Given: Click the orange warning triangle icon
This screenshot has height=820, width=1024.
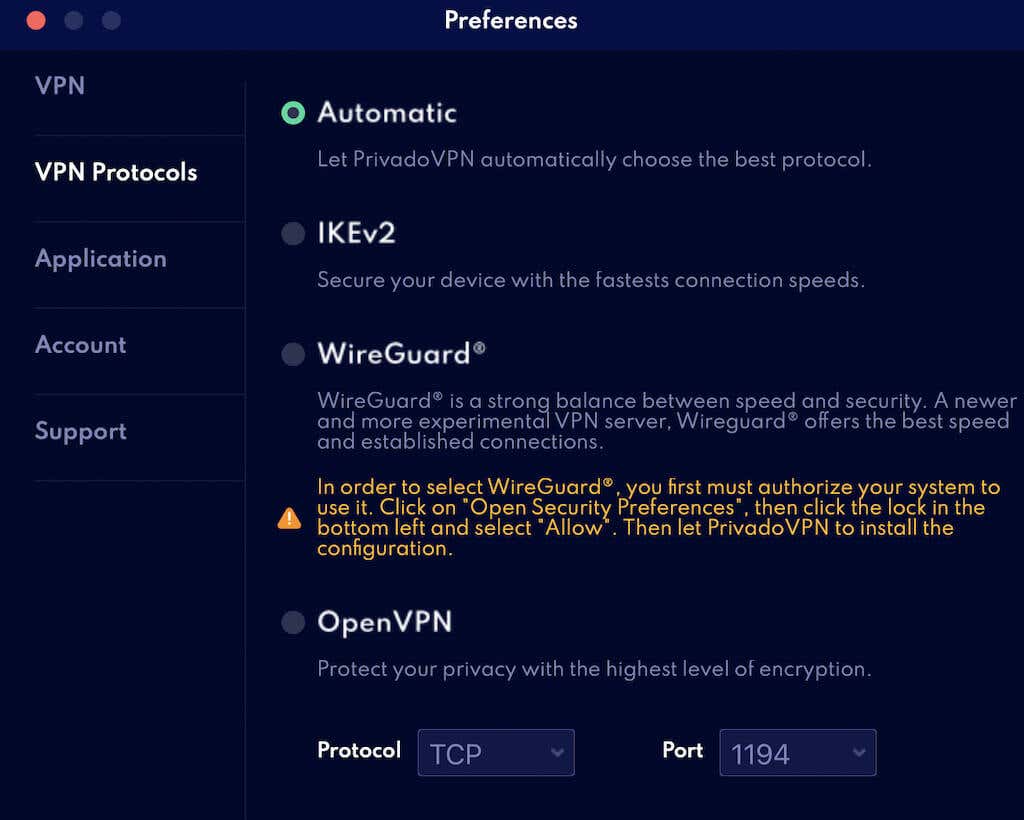Looking at the screenshot, I should coord(289,517).
